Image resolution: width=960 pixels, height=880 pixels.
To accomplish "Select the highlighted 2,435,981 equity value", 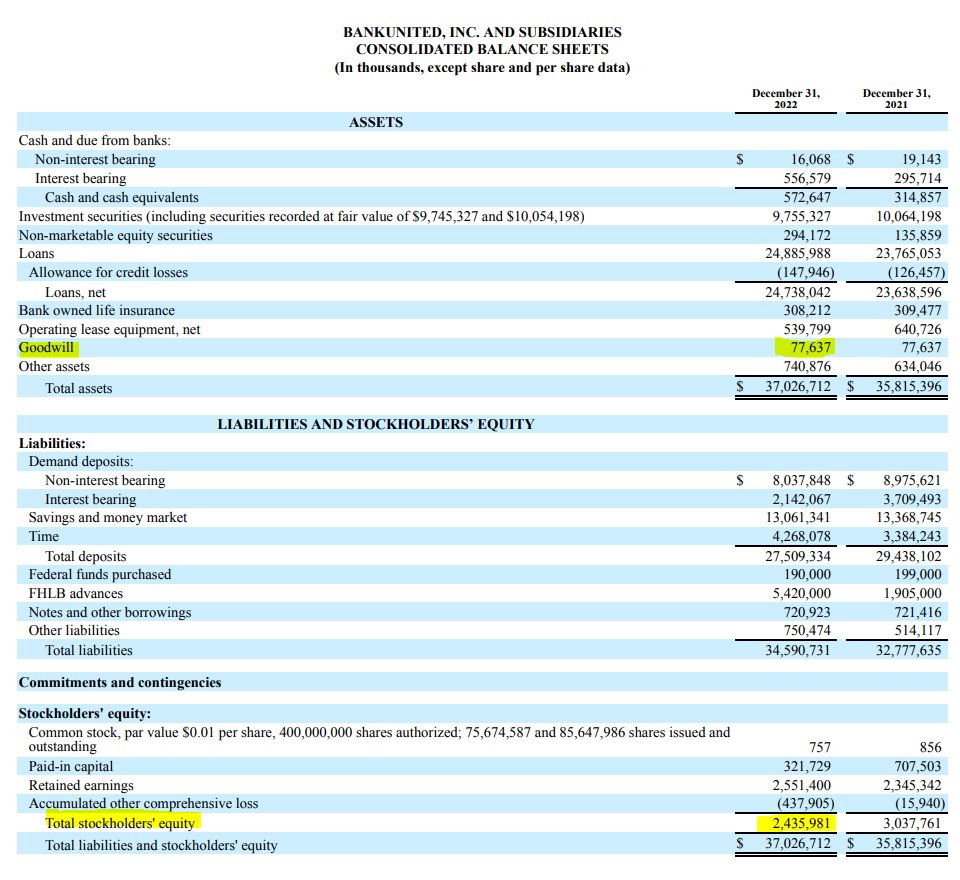I will (x=801, y=823).
